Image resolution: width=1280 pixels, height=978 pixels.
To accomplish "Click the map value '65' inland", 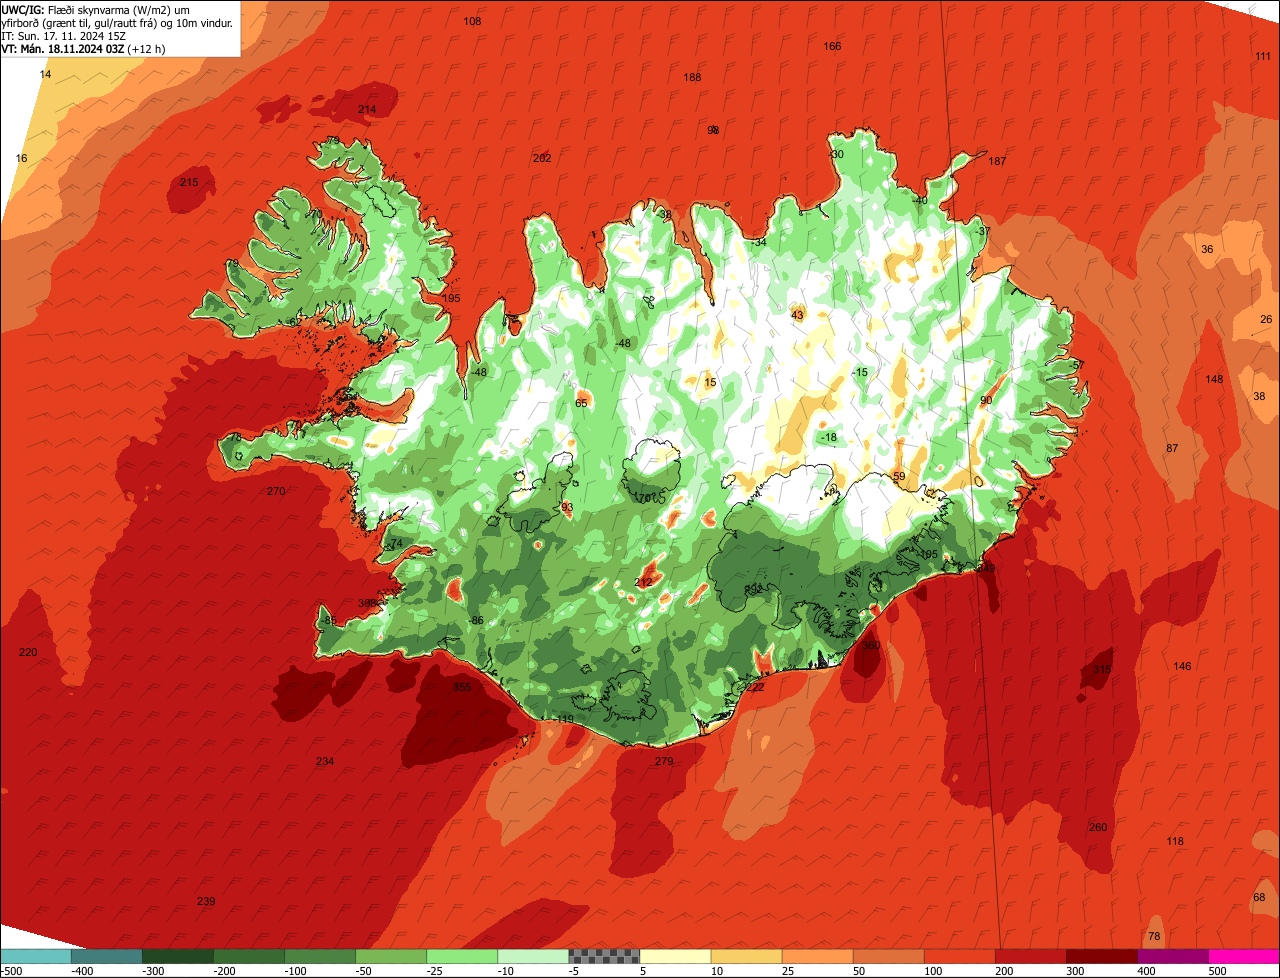I will pyautogui.click(x=581, y=403).
